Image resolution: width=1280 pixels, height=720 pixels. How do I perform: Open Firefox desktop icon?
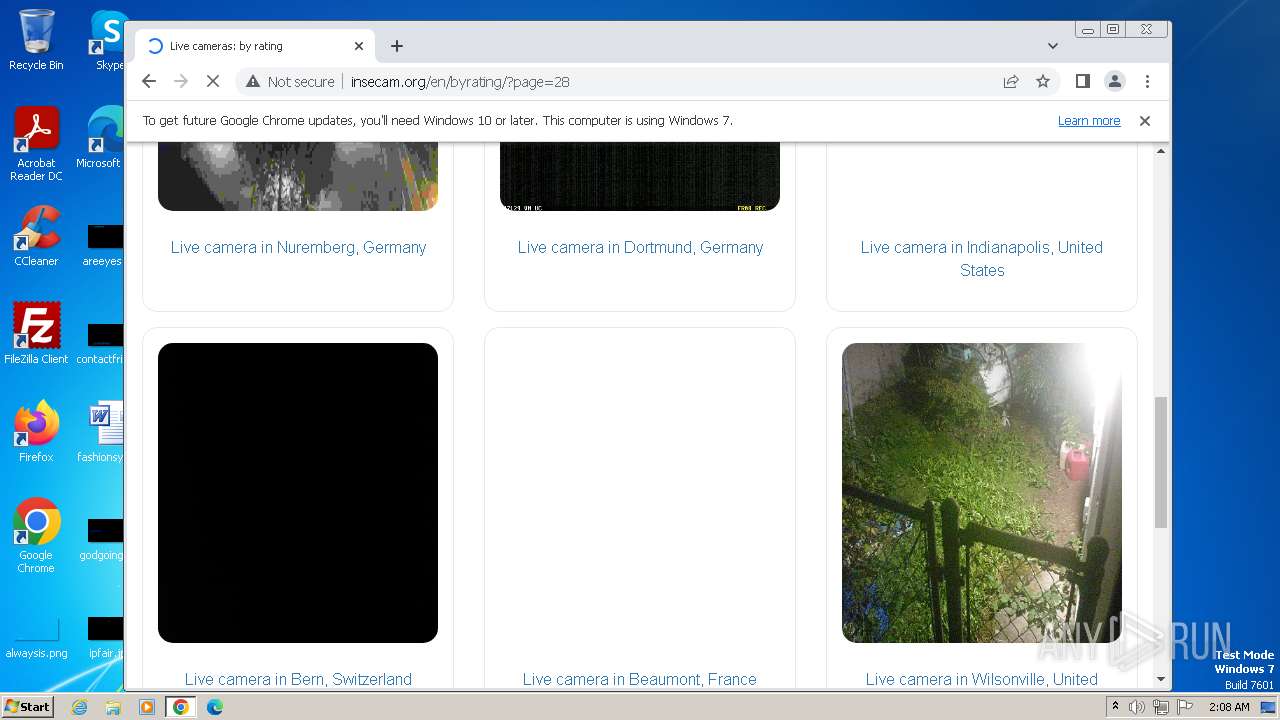click(x=36, y=431)
